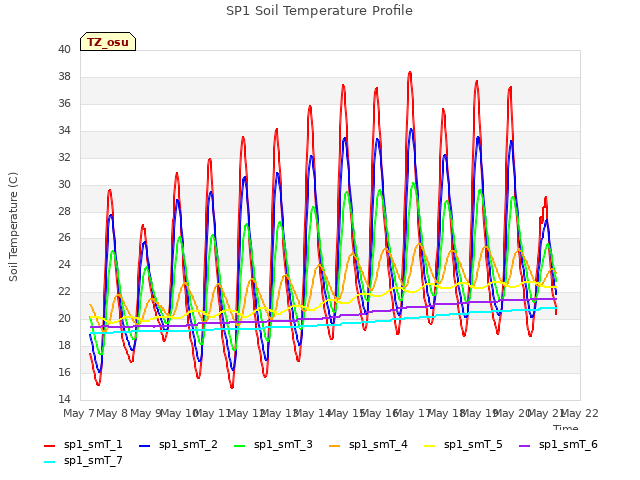Click the 22 y-axis tick label

coord(64,291)
